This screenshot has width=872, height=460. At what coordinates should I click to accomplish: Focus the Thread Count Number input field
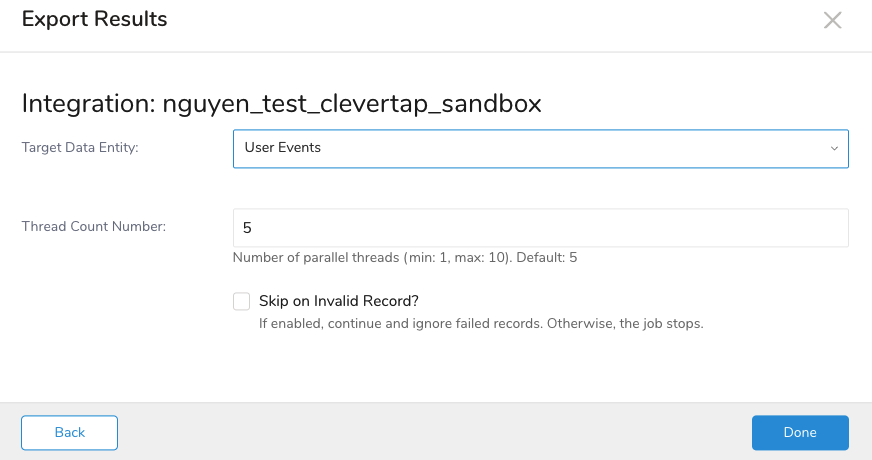540,227
